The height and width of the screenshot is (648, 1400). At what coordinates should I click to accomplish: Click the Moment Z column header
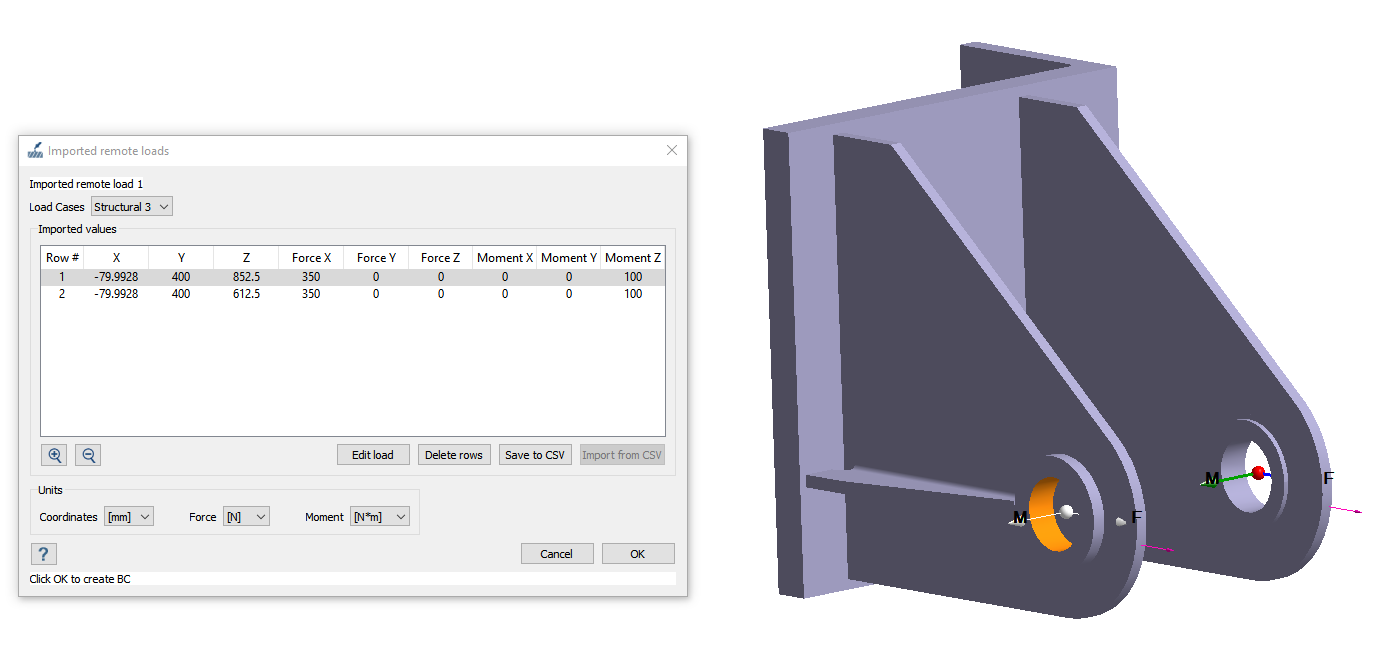(x=633, y=258)
